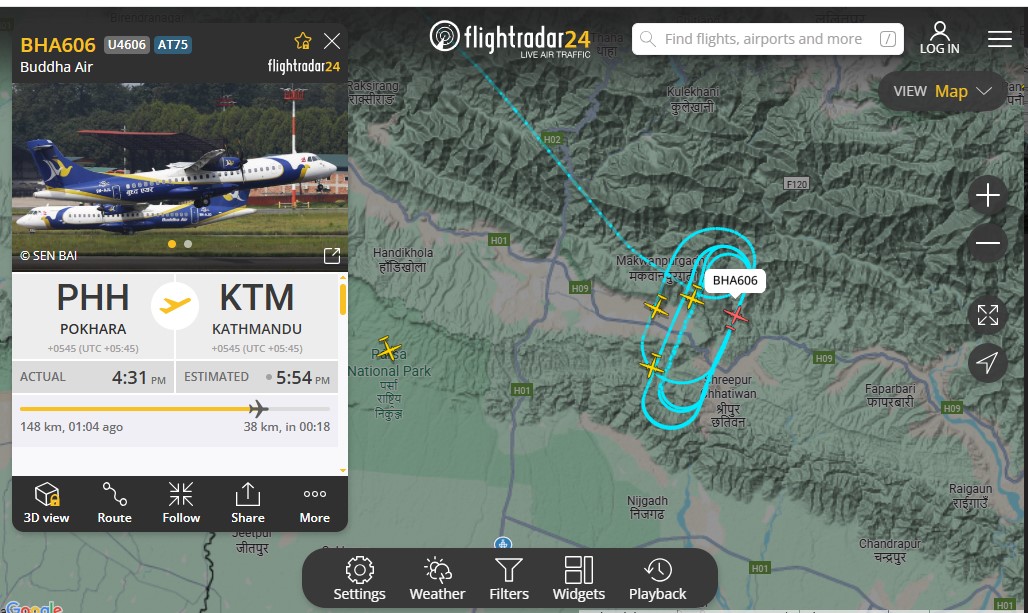Image resolution: width=1028 pixels, height=613 pixels.
Task: Open the More options menu
Action: [315, 503]
